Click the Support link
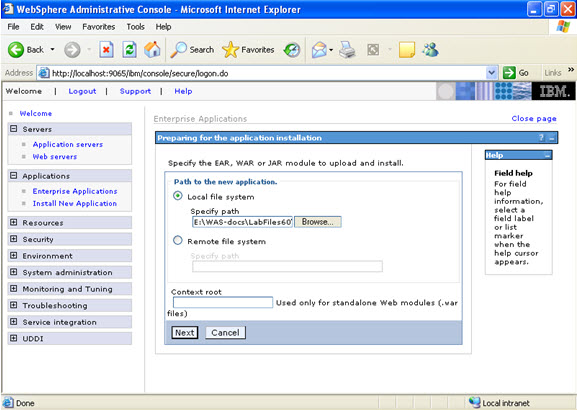Viewport: 577px width, 410px height. point(135,91)
